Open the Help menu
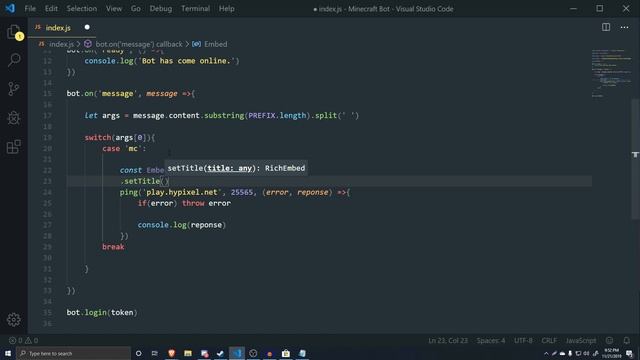Viewport: 640px width, 360px height. point(227,9)
